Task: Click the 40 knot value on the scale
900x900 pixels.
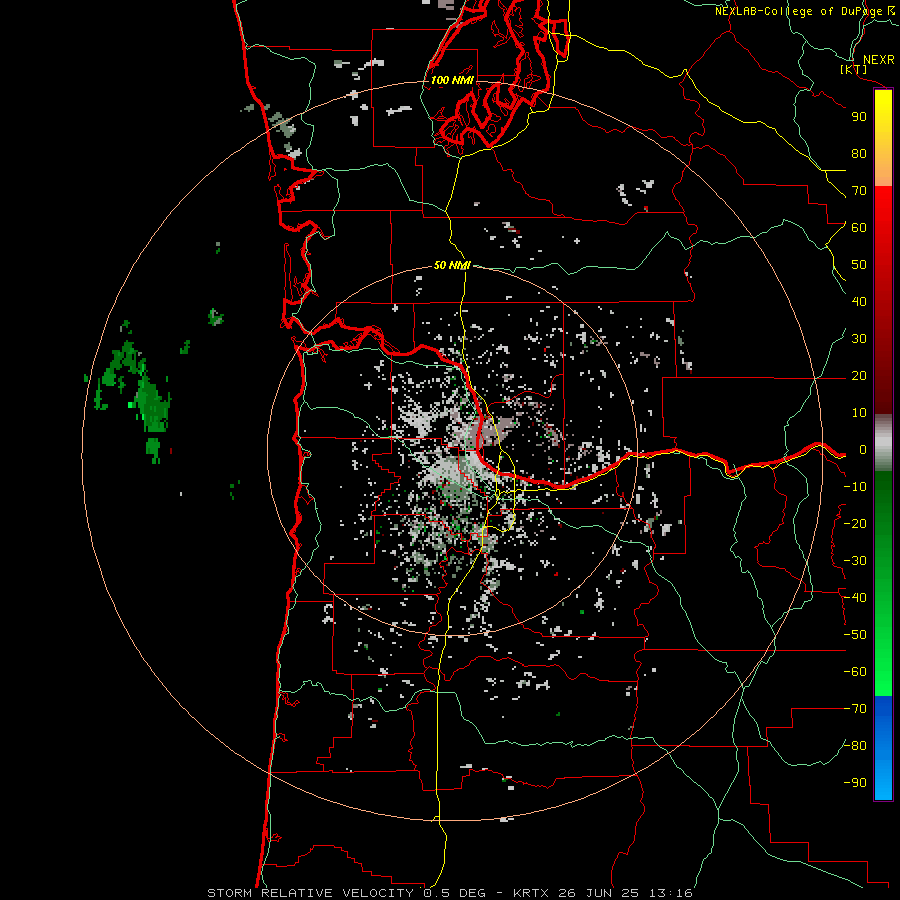Action: (859, 302)
